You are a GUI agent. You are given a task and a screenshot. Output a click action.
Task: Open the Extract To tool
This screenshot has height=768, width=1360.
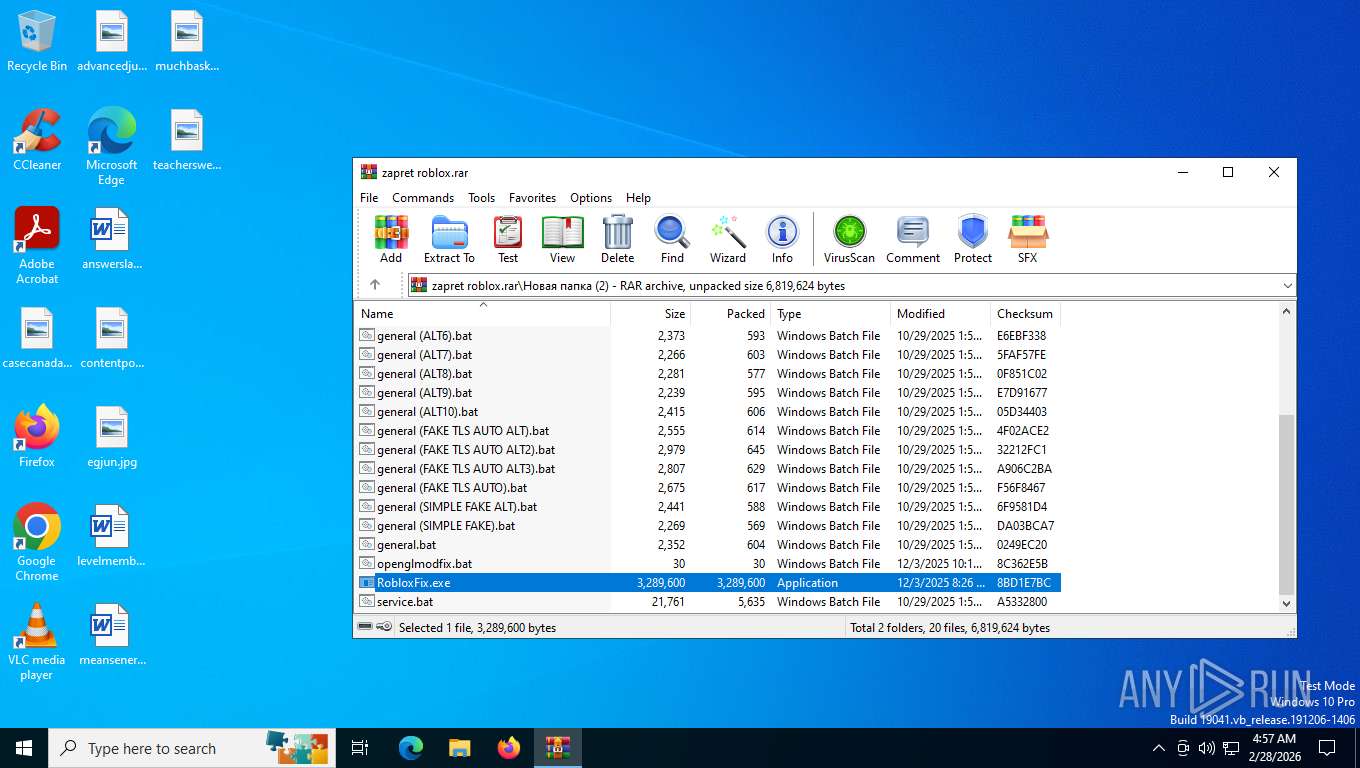pos(449,239)
